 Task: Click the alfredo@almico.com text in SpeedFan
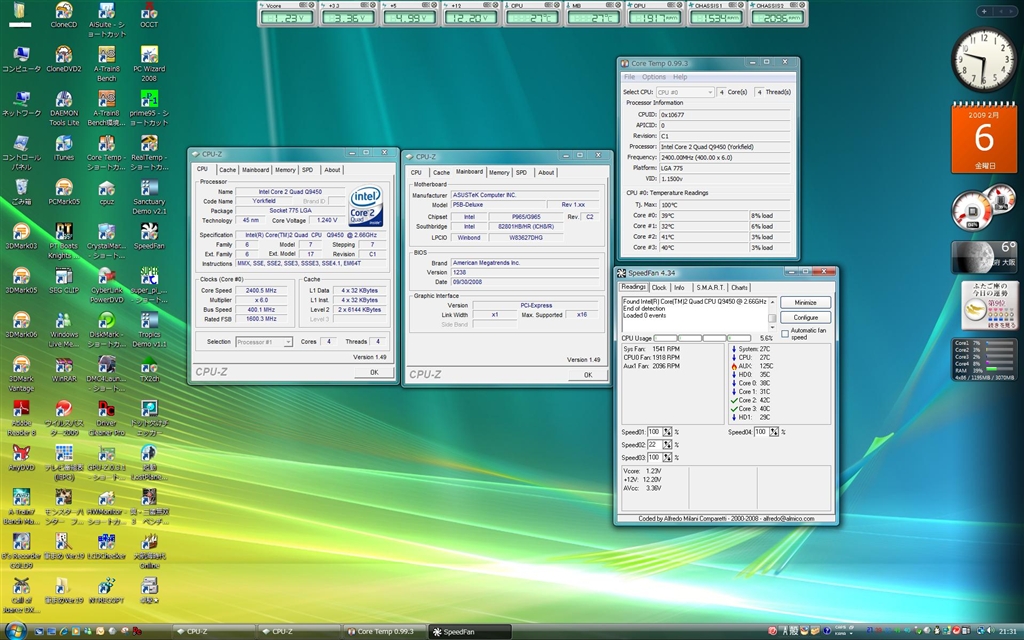[786, 519]
